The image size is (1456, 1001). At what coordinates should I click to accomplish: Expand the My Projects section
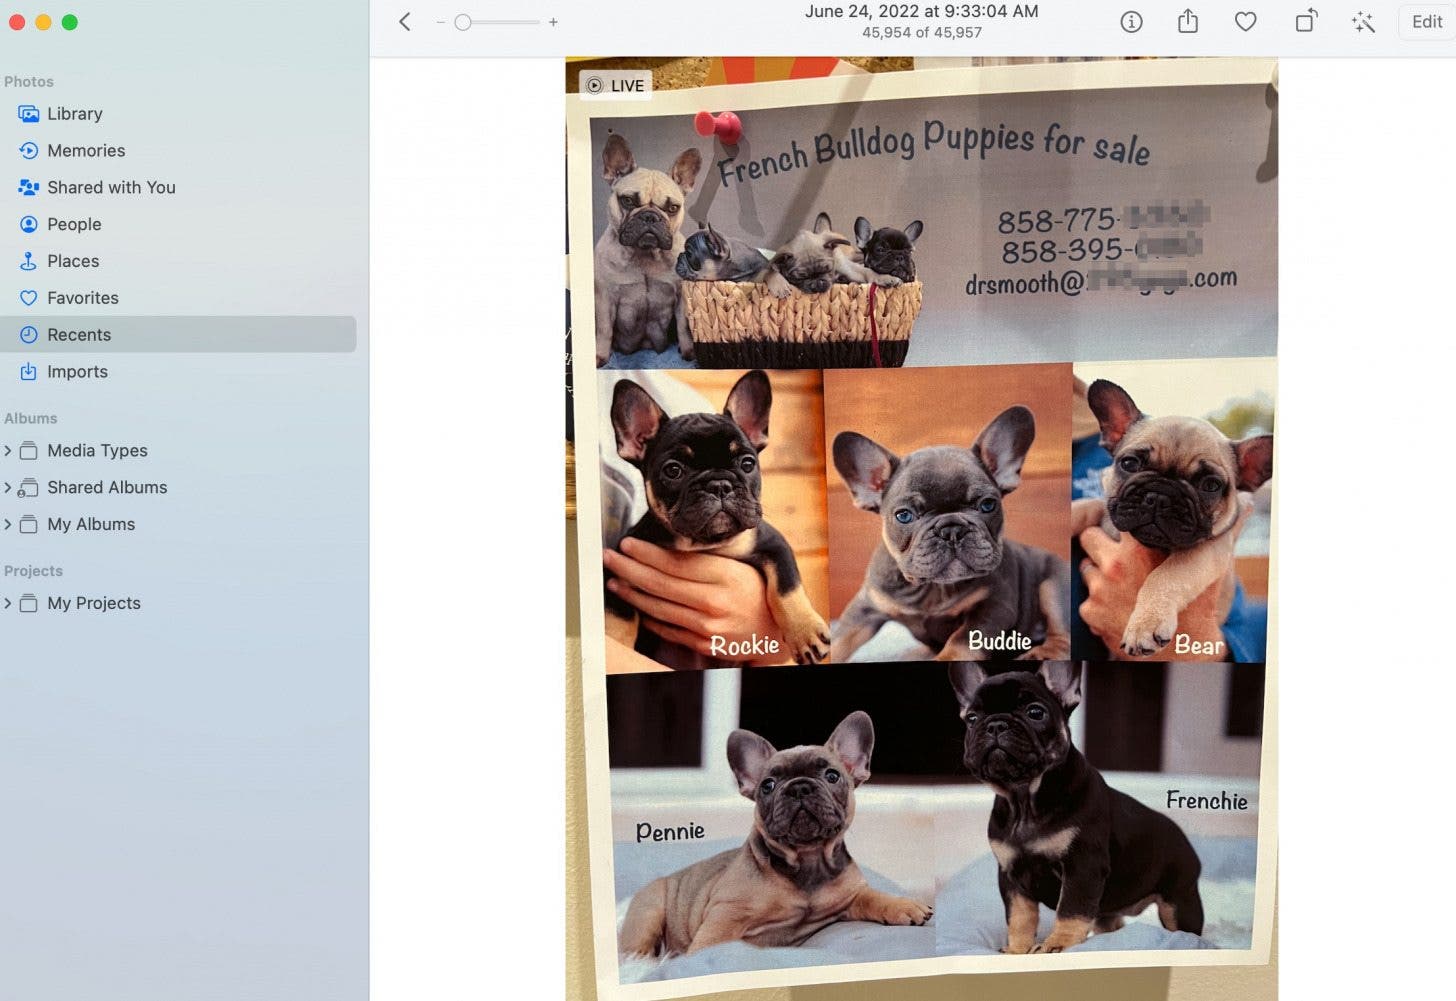pyautogui.click(x=10, y=603)
